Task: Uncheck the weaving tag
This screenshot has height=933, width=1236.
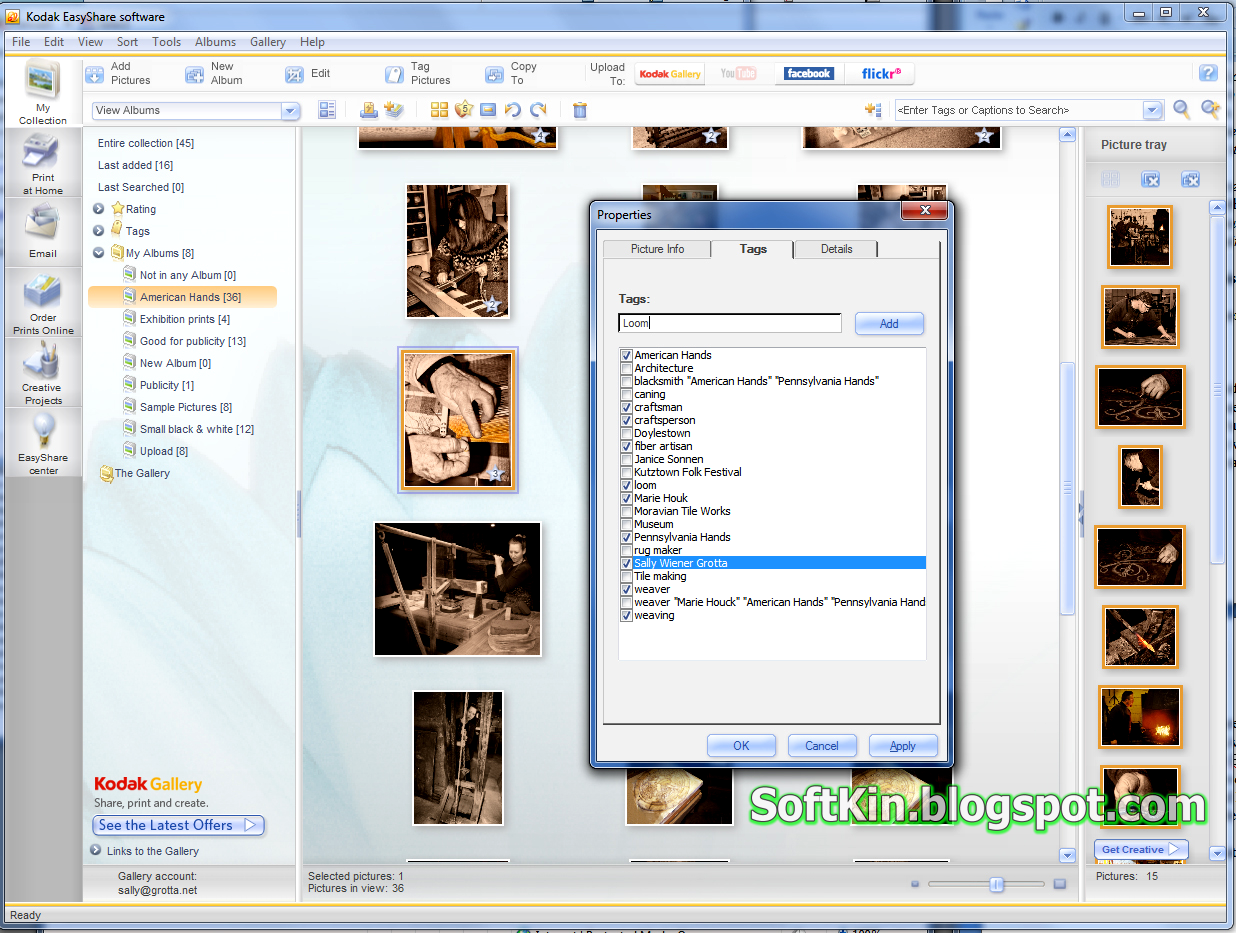Action: point(626,615)
